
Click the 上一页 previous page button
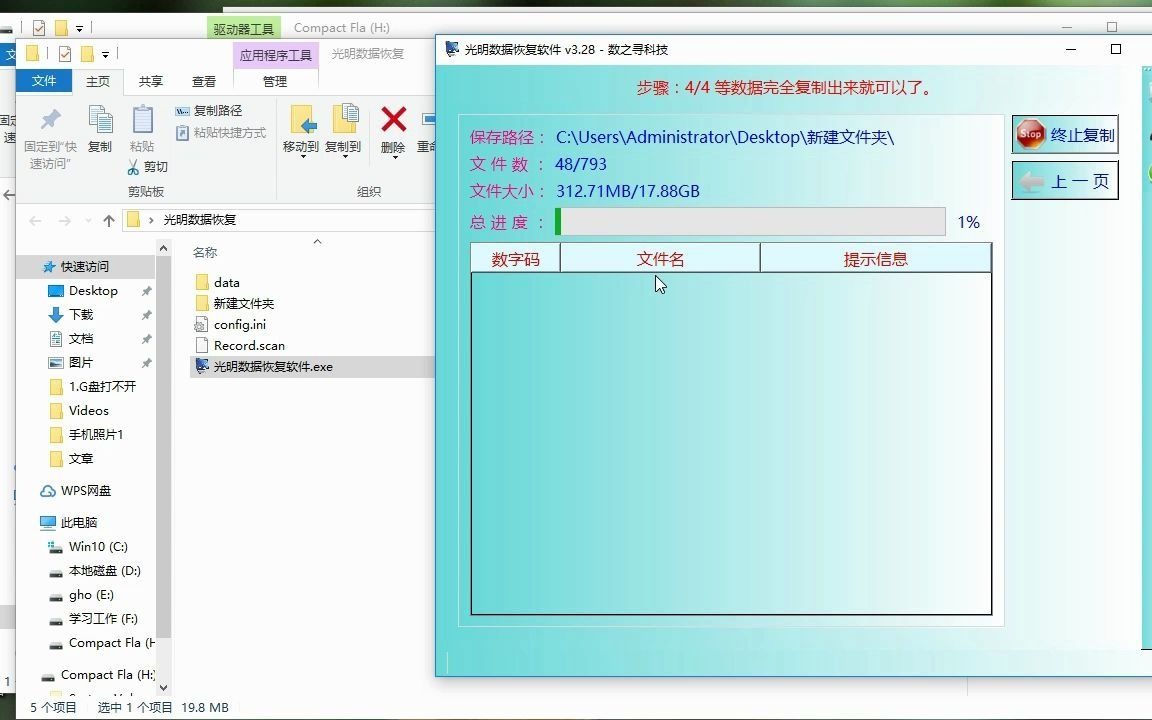[1064, 181]
